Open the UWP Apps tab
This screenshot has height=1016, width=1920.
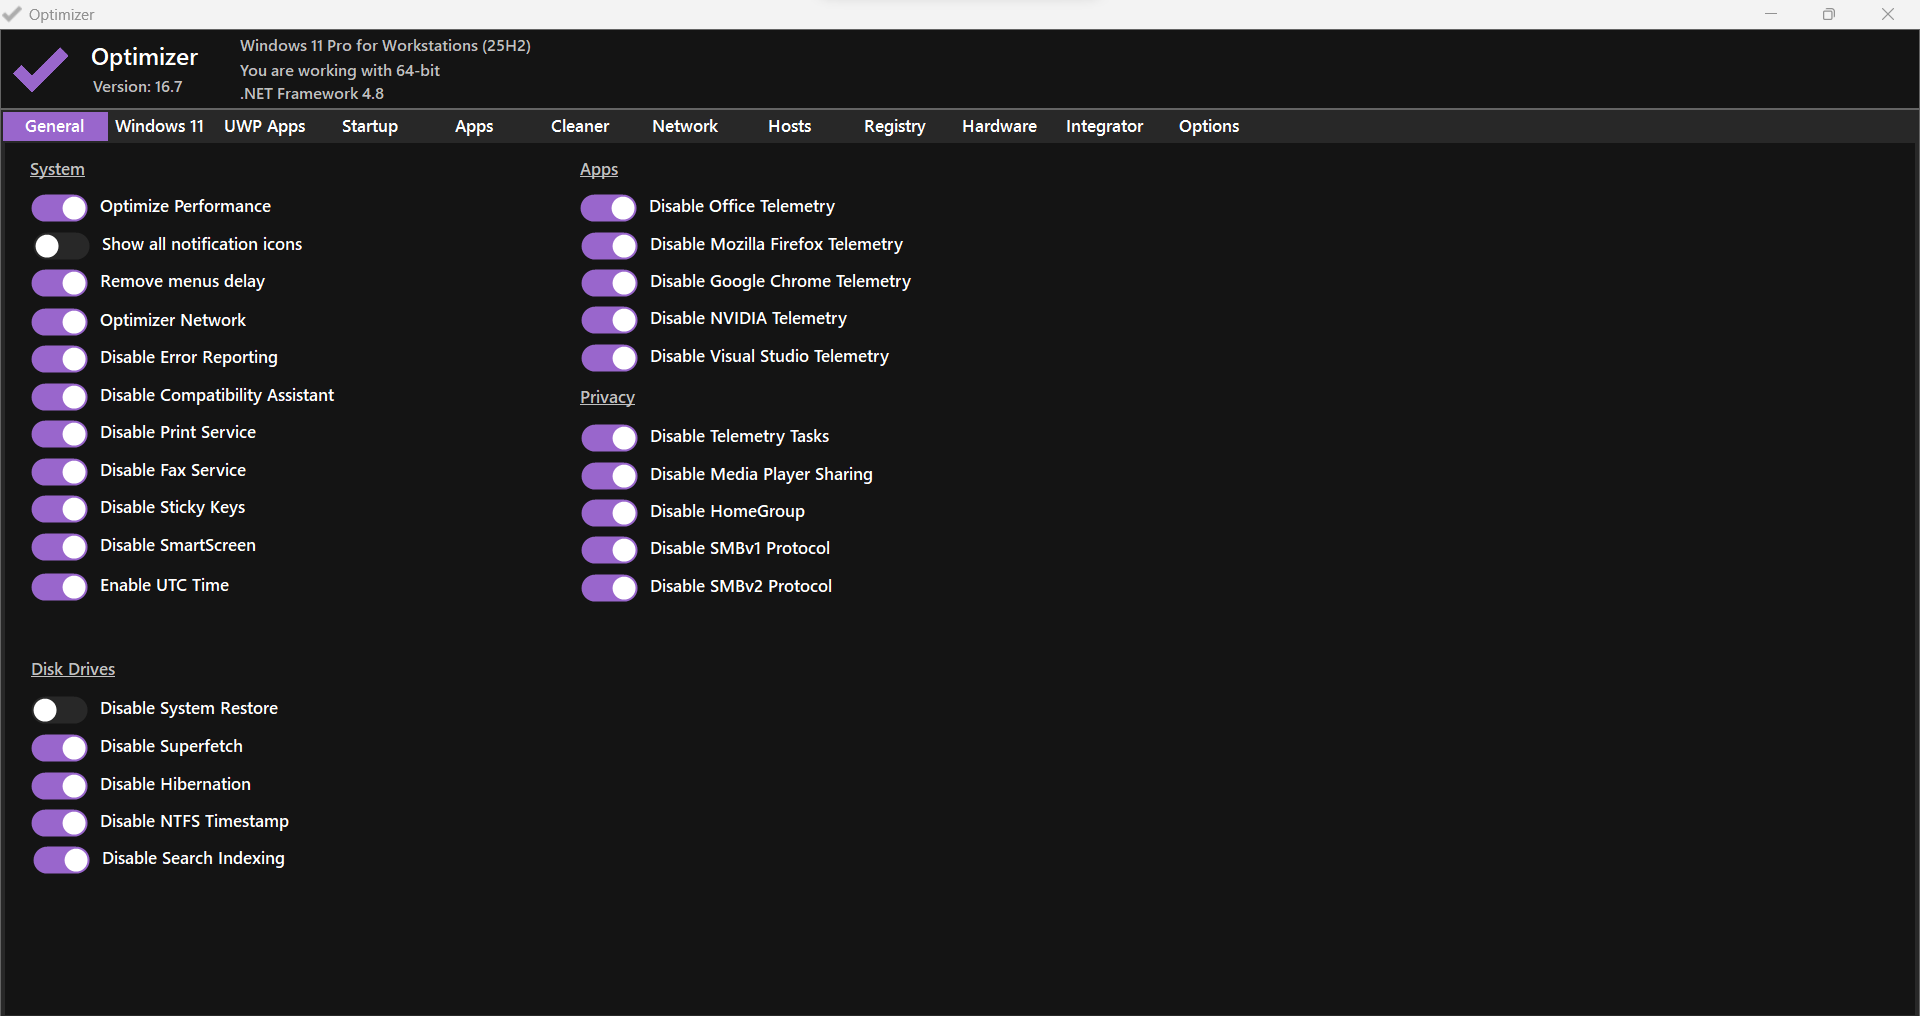click(264, 126)
